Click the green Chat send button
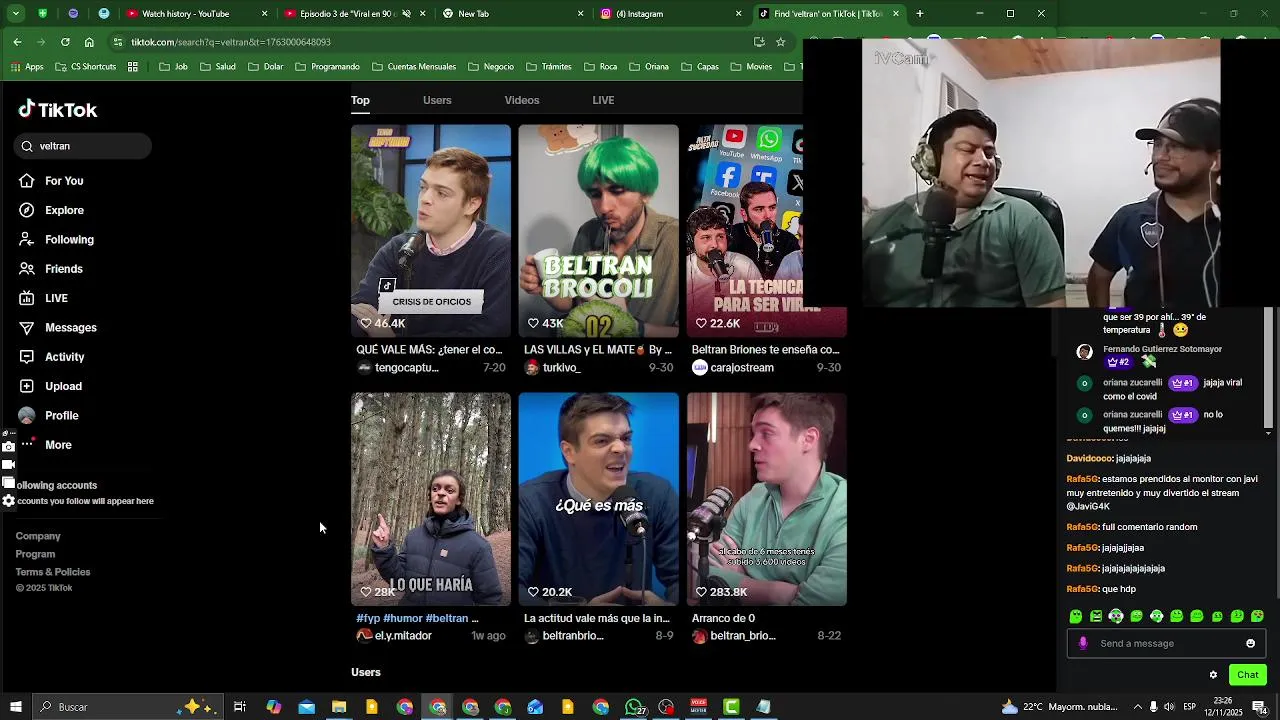 pos(1247,675)
